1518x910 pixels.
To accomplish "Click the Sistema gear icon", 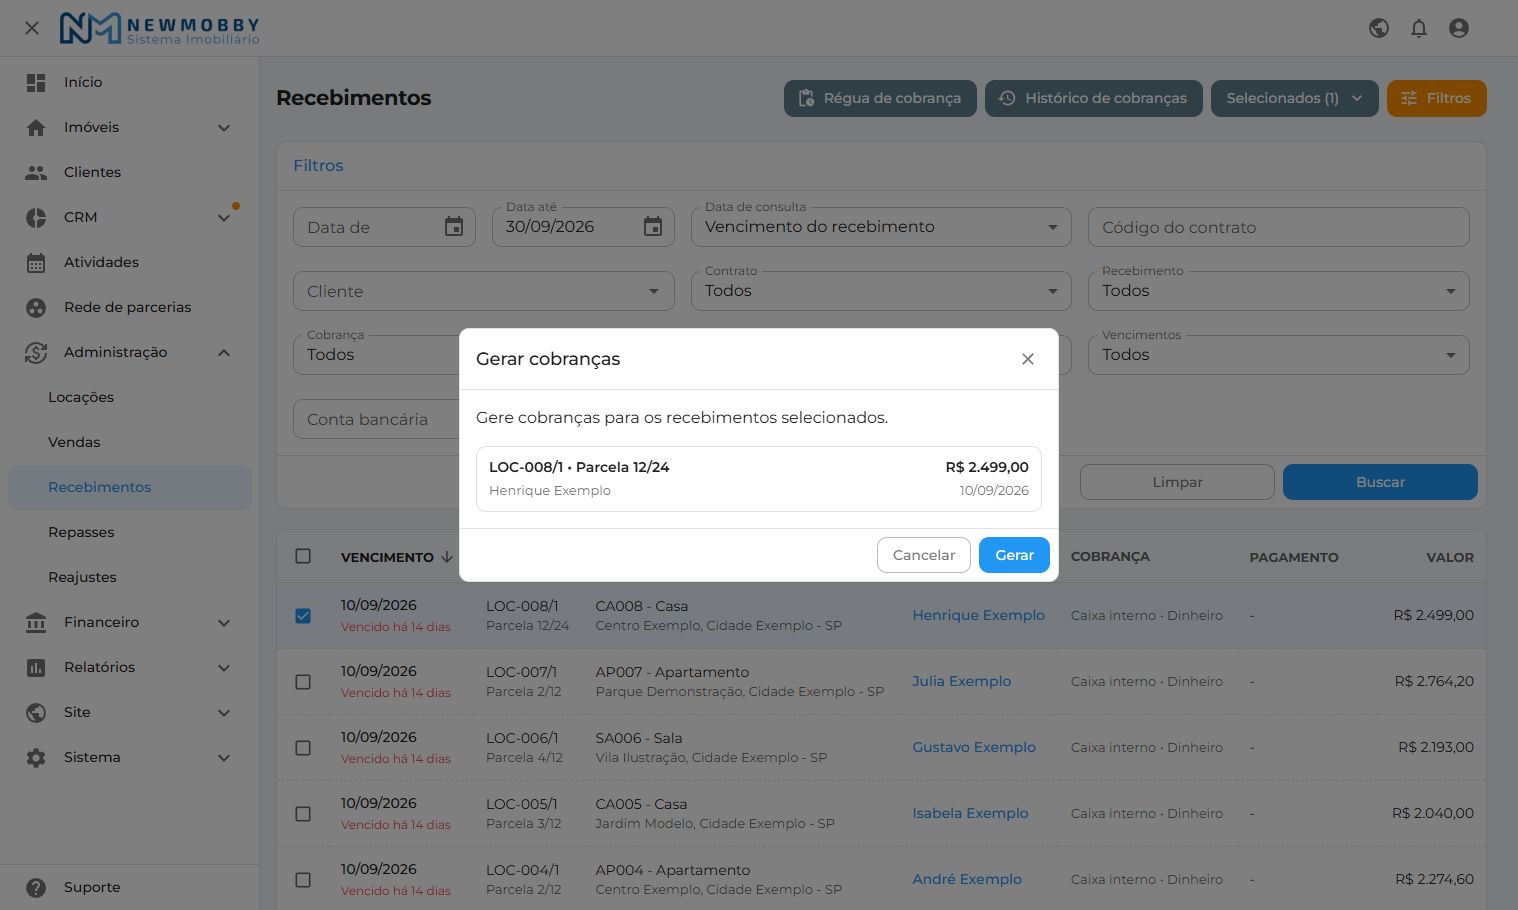I will (36, 757).
